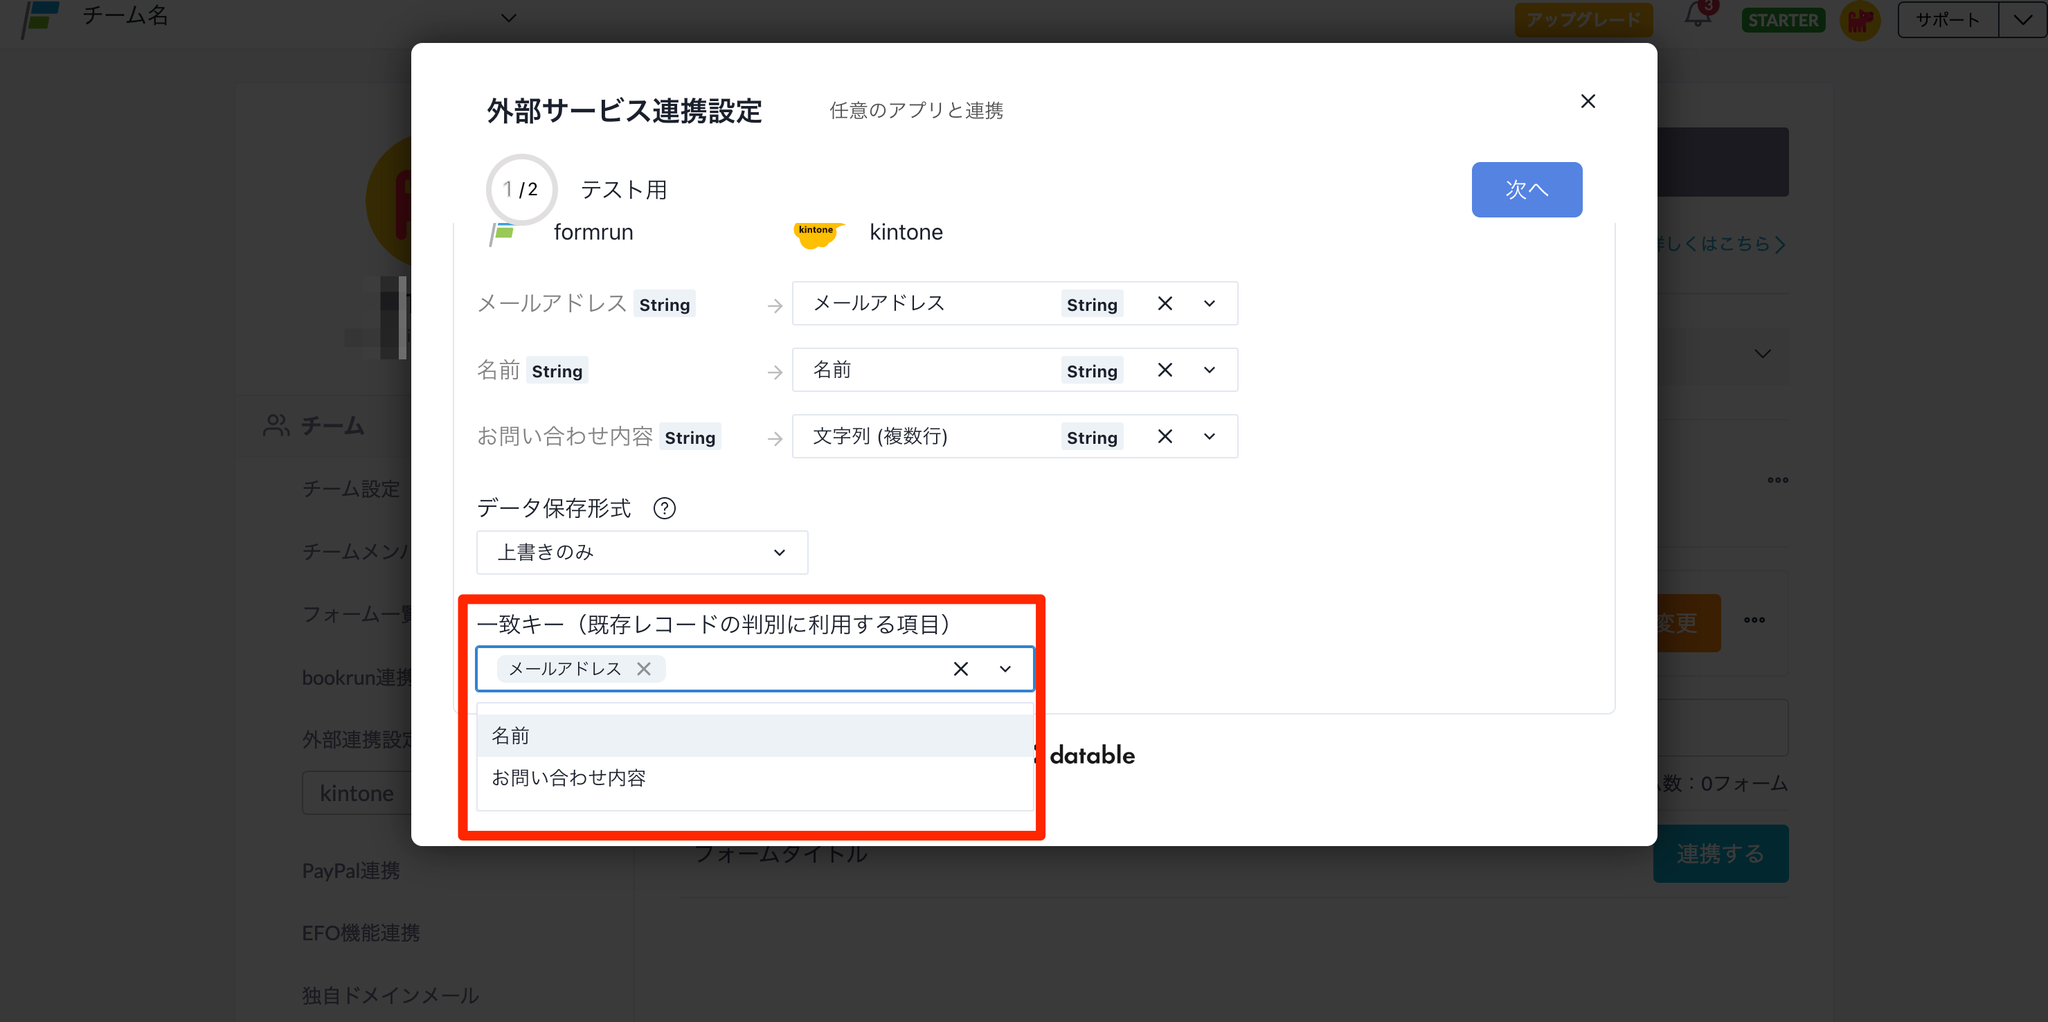
Task: Open the サポート menu
Action: point(1947,20)
